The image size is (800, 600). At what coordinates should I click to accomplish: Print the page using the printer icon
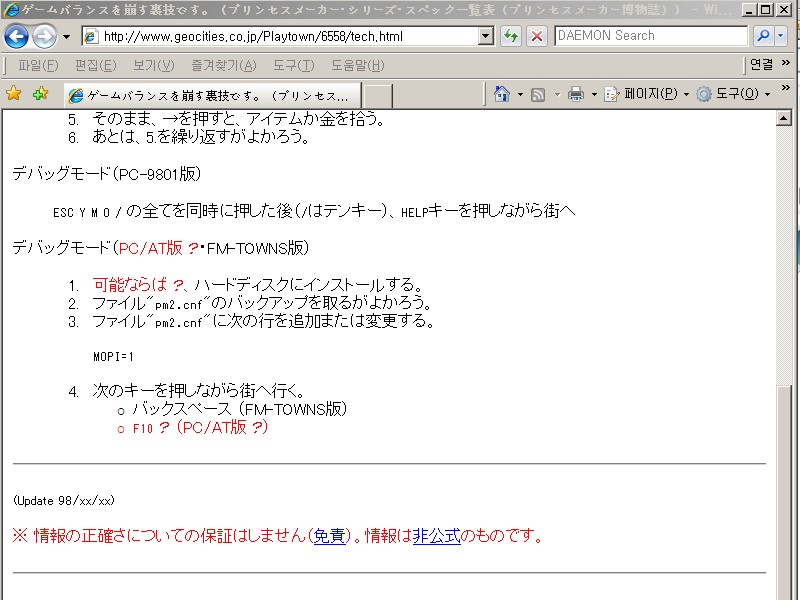(x=576, y=94)
